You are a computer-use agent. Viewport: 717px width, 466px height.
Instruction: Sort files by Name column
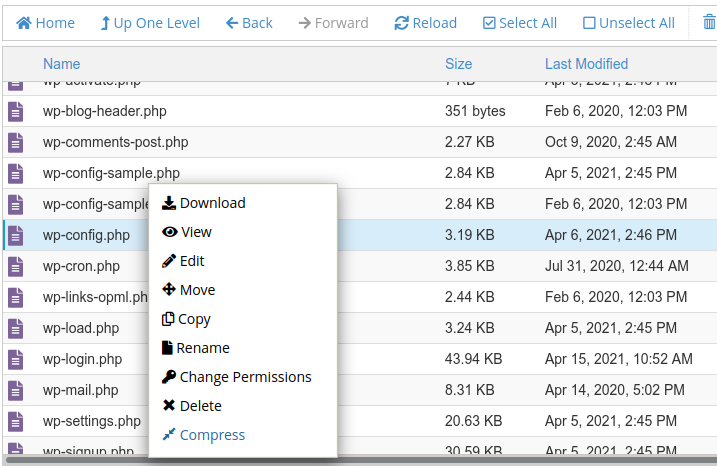[x=62, y=64]
